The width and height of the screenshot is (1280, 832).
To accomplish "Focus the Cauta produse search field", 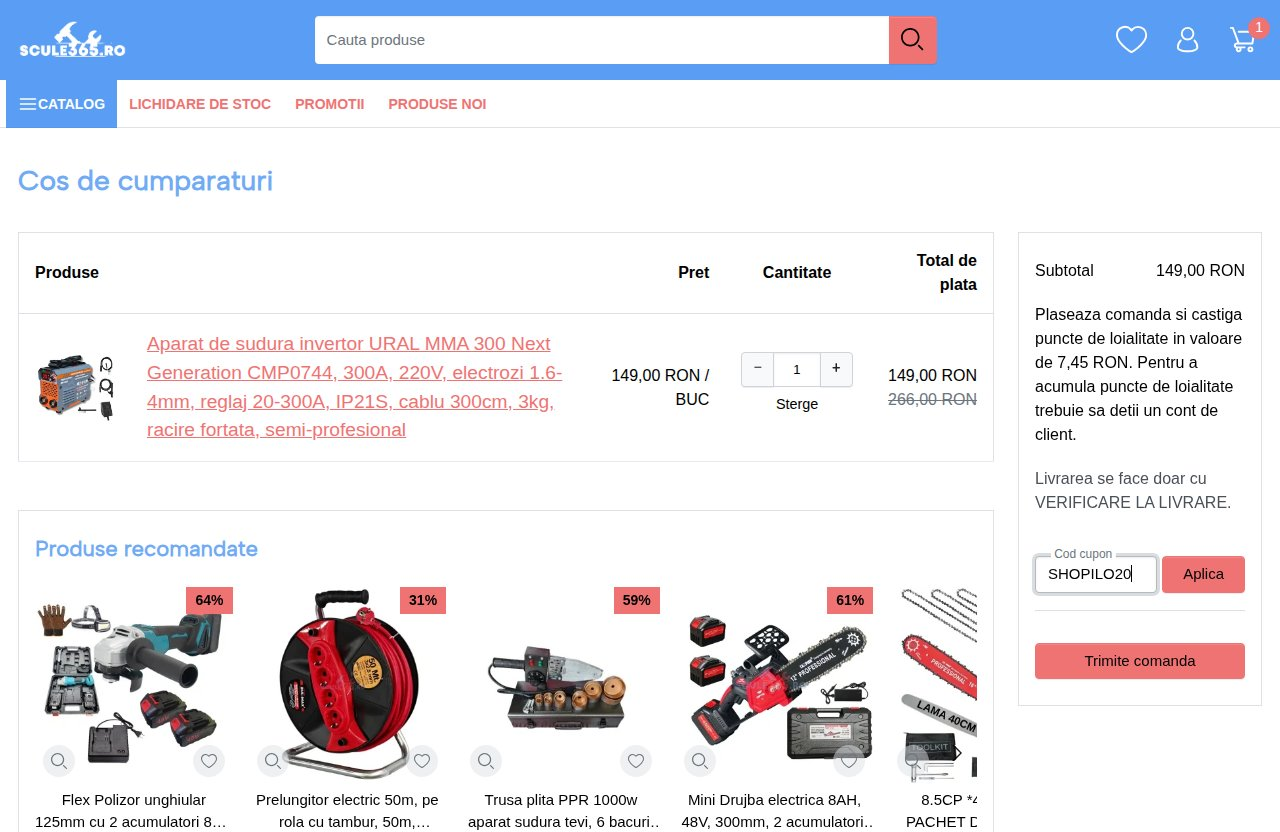I will (602, 40).
